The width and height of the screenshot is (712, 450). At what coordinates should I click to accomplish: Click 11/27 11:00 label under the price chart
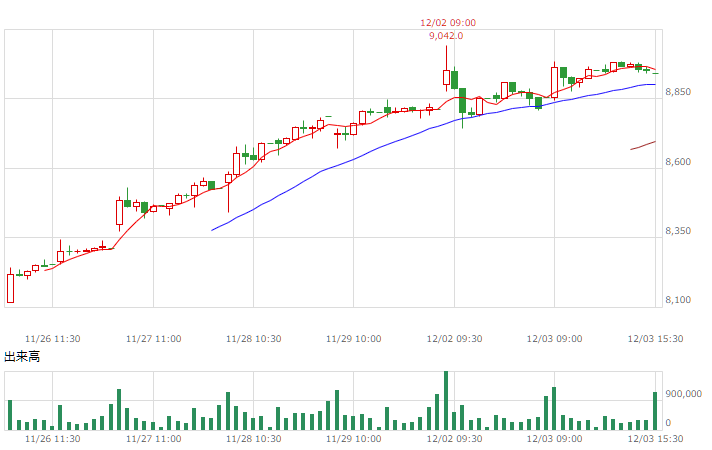point(153,339)
